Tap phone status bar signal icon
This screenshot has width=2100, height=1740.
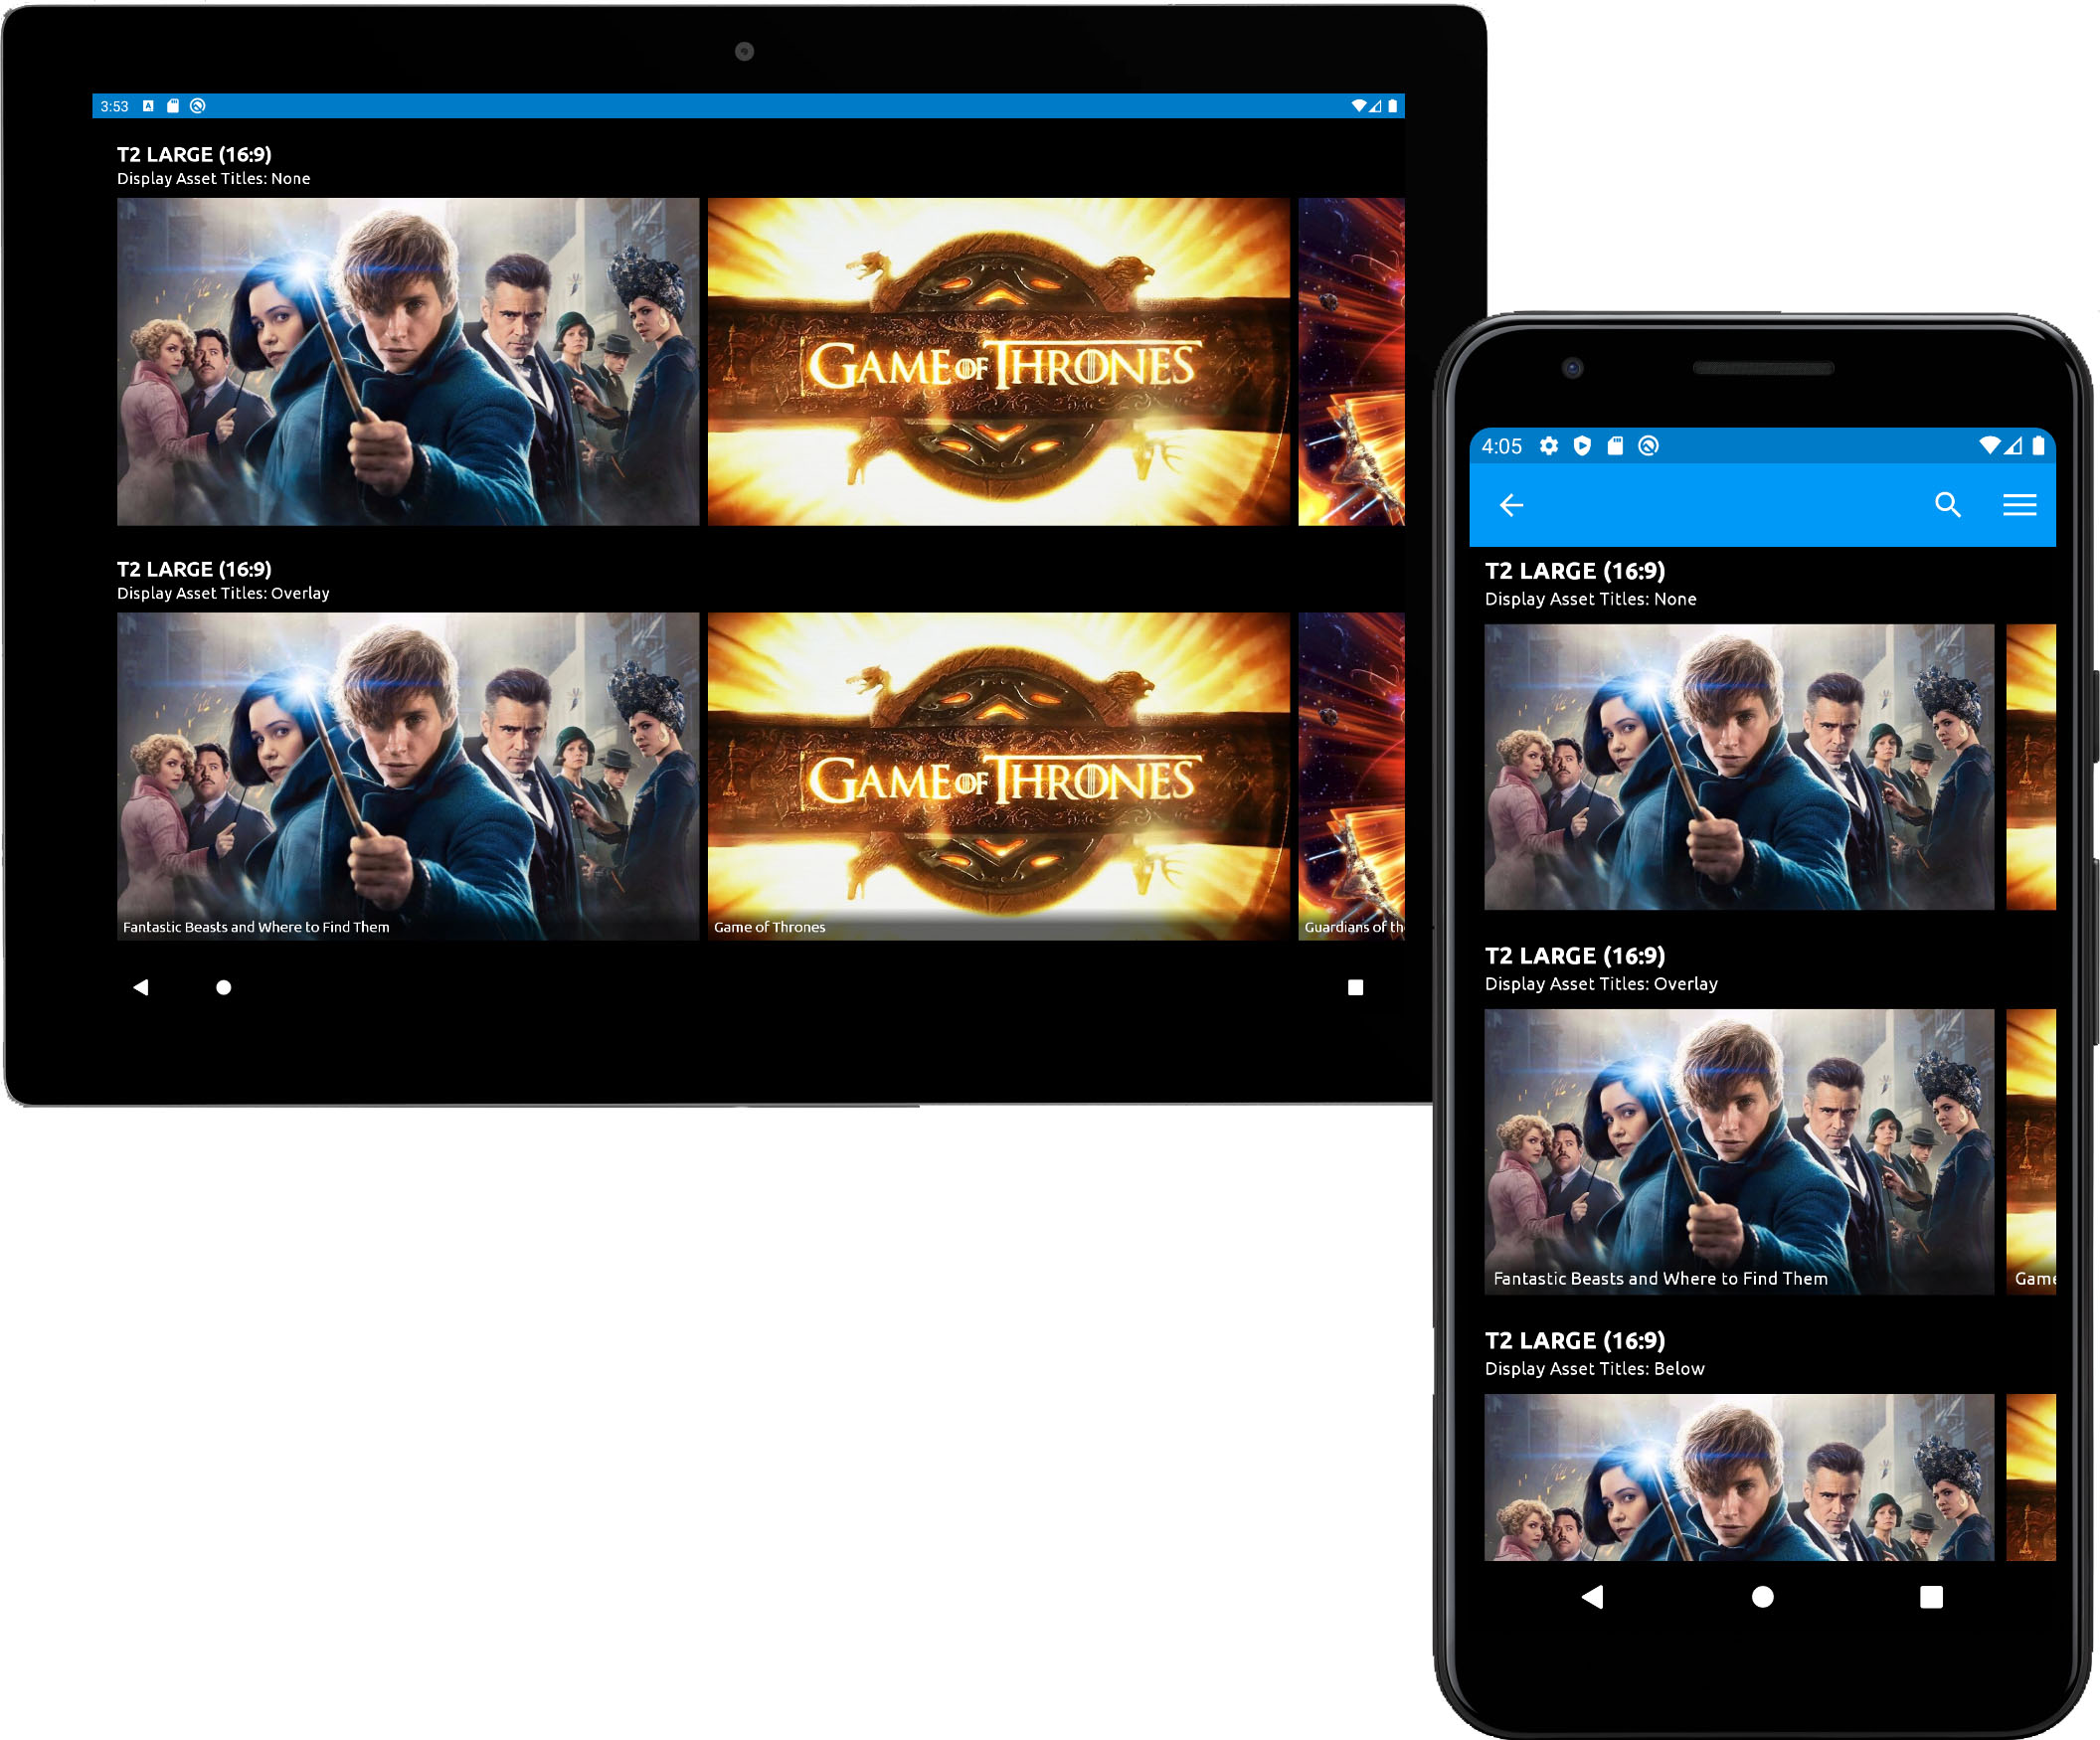click(x=2013, y=446)
